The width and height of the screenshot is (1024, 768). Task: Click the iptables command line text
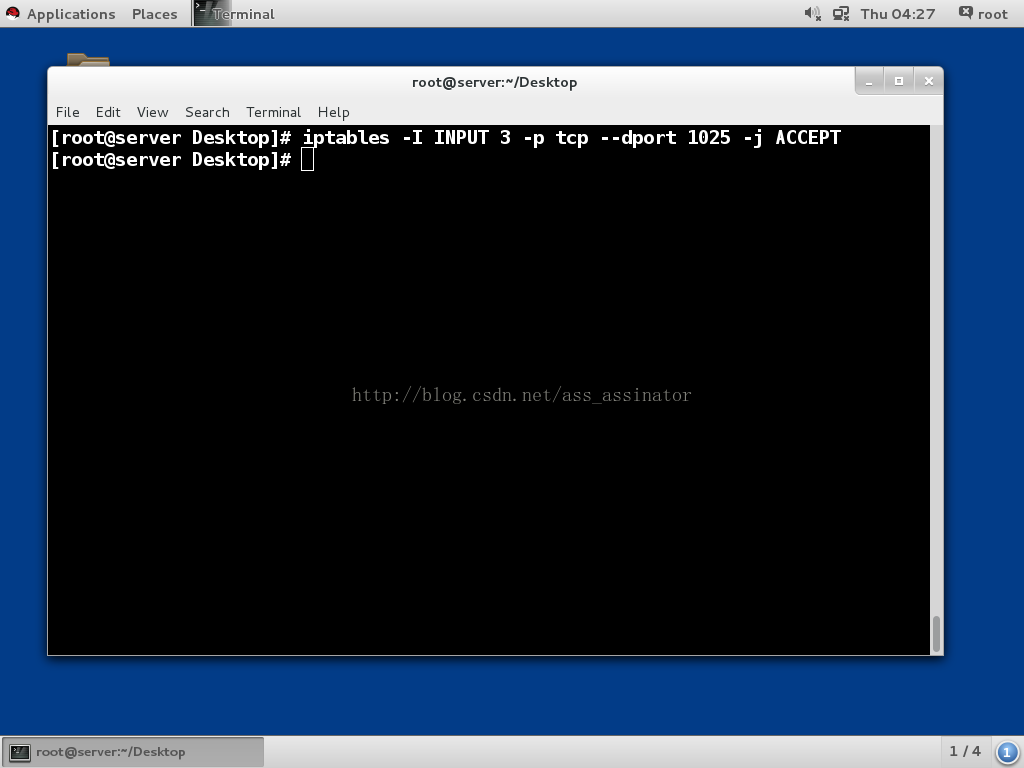click(571, 138)
